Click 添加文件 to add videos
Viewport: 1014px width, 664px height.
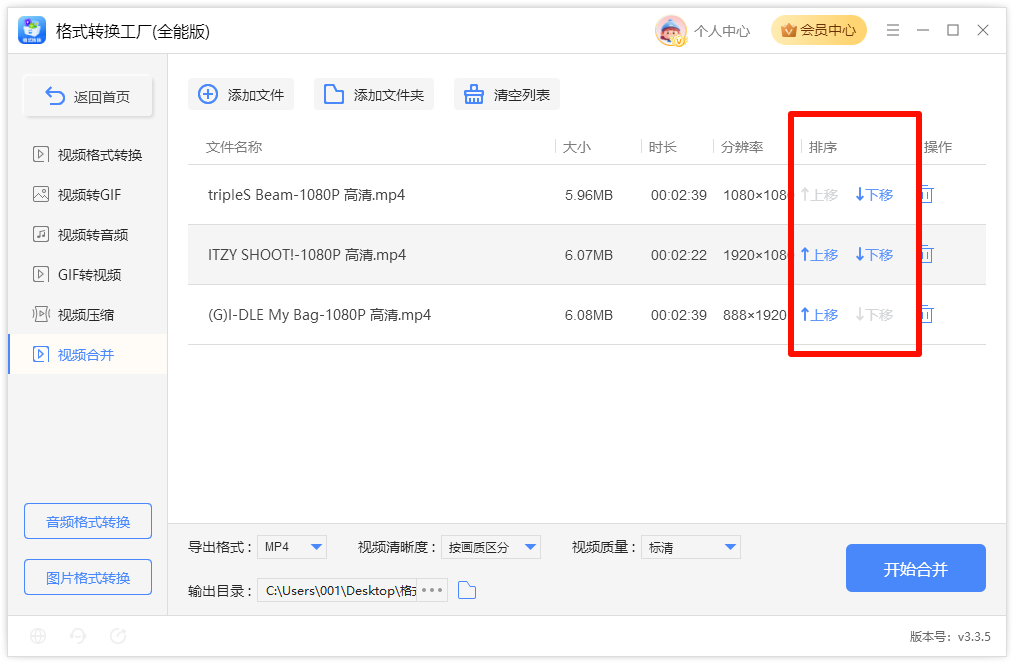pyautogui.click(x=241, y=94)
